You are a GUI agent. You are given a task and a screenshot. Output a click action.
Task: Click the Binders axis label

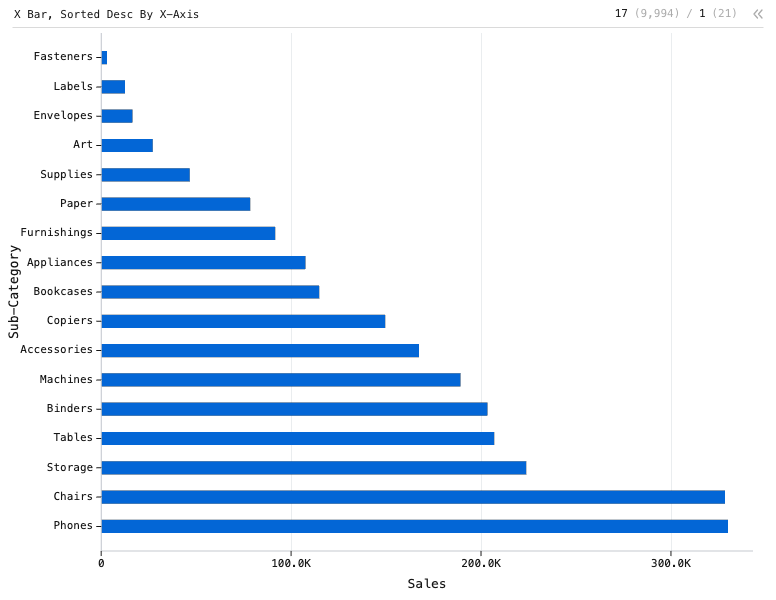(69, 408)
